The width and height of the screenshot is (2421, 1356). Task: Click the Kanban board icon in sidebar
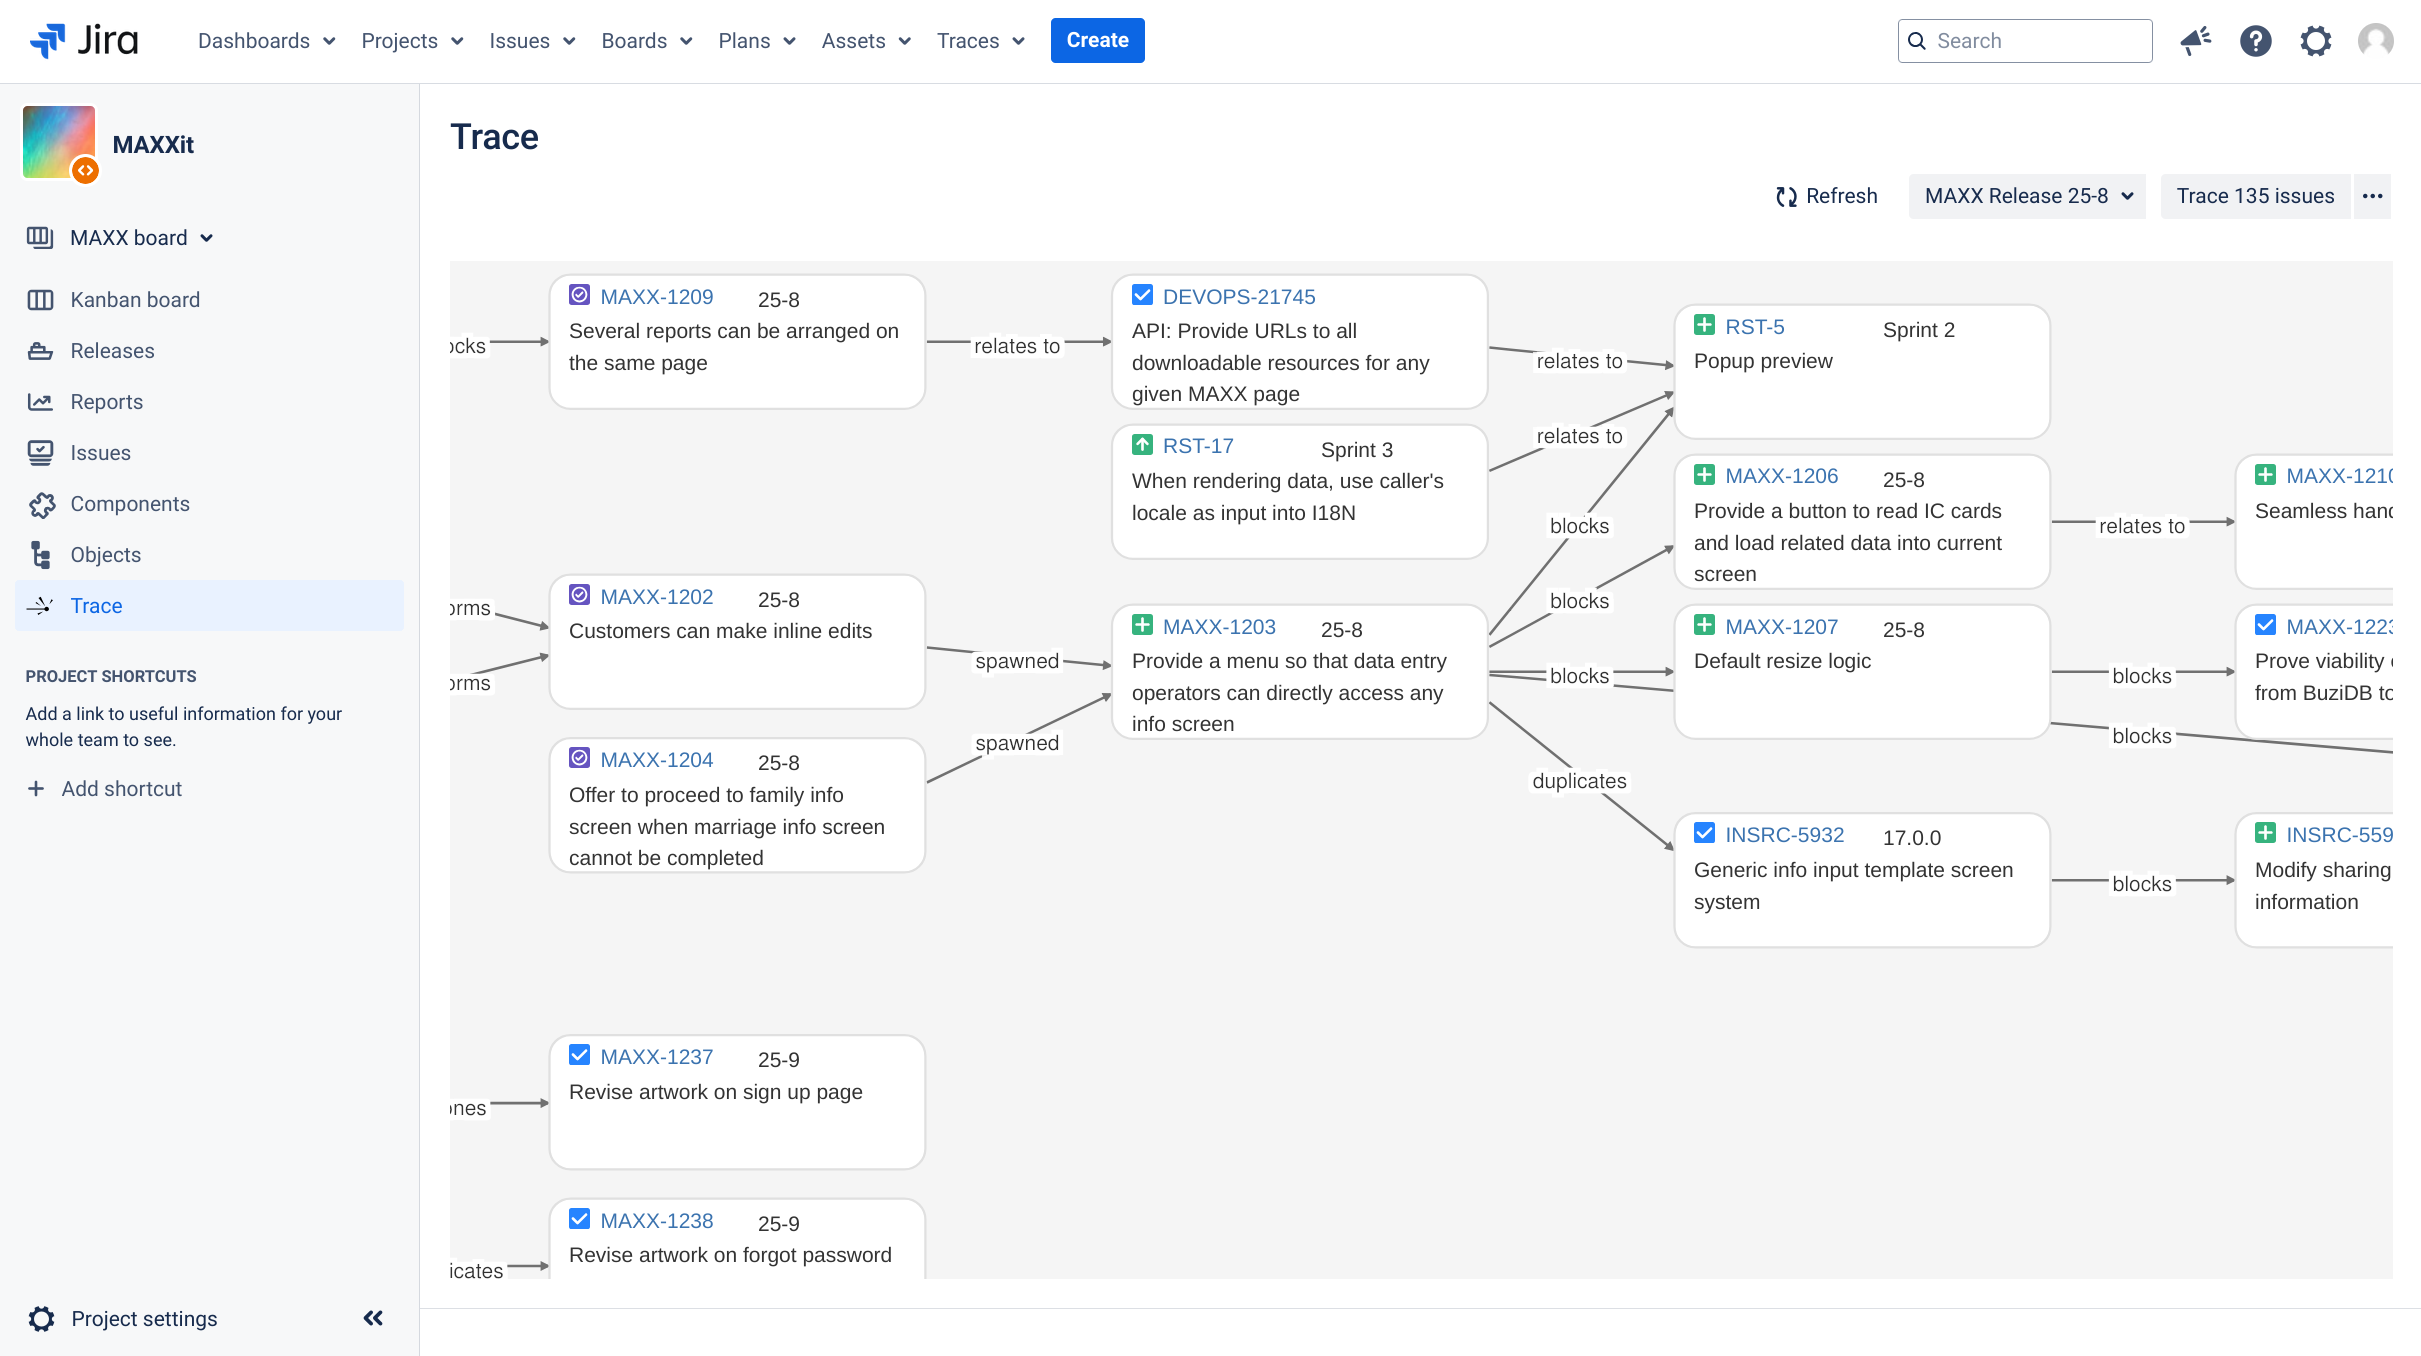coord(40,300)
